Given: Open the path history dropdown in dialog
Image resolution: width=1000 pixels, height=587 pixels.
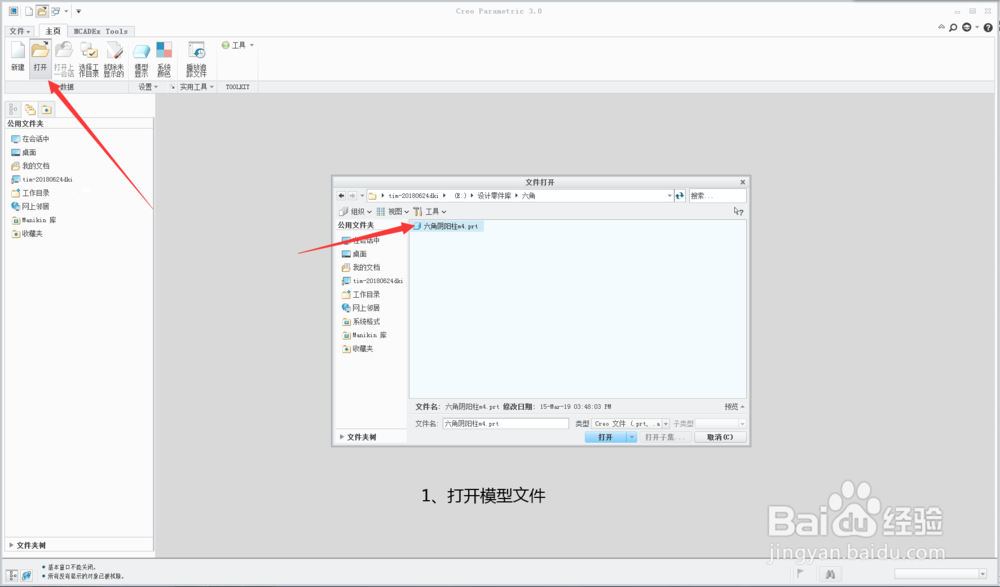Looking at the screenshot, I should [x=669, y=196].
